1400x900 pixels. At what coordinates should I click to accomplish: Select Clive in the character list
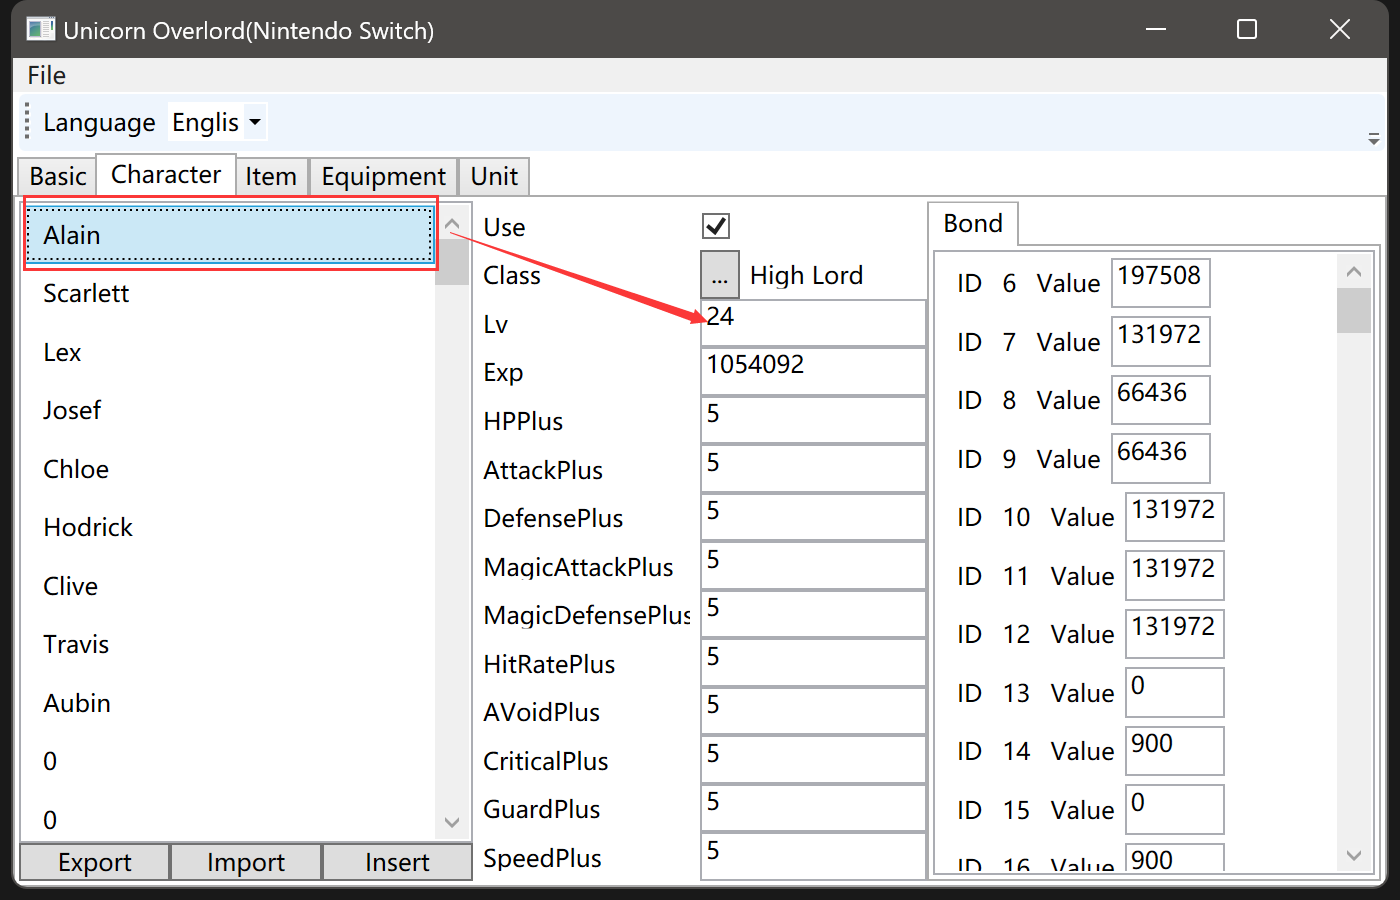coord(230,586)
